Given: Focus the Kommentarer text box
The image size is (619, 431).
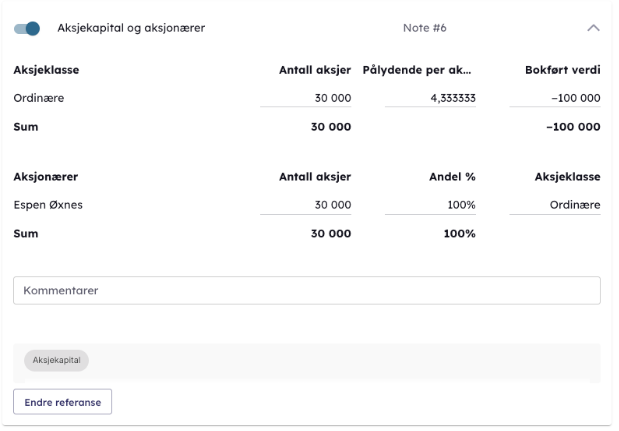Looking at the screenshot, I should tap(306, 290).
